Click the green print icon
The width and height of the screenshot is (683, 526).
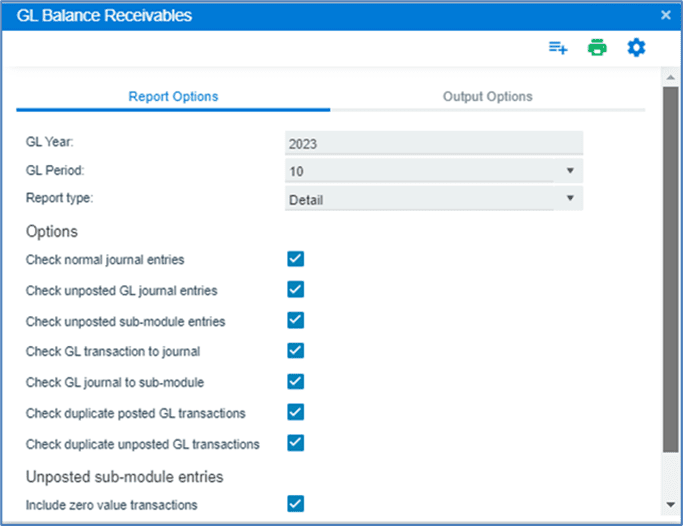point(597,48)
